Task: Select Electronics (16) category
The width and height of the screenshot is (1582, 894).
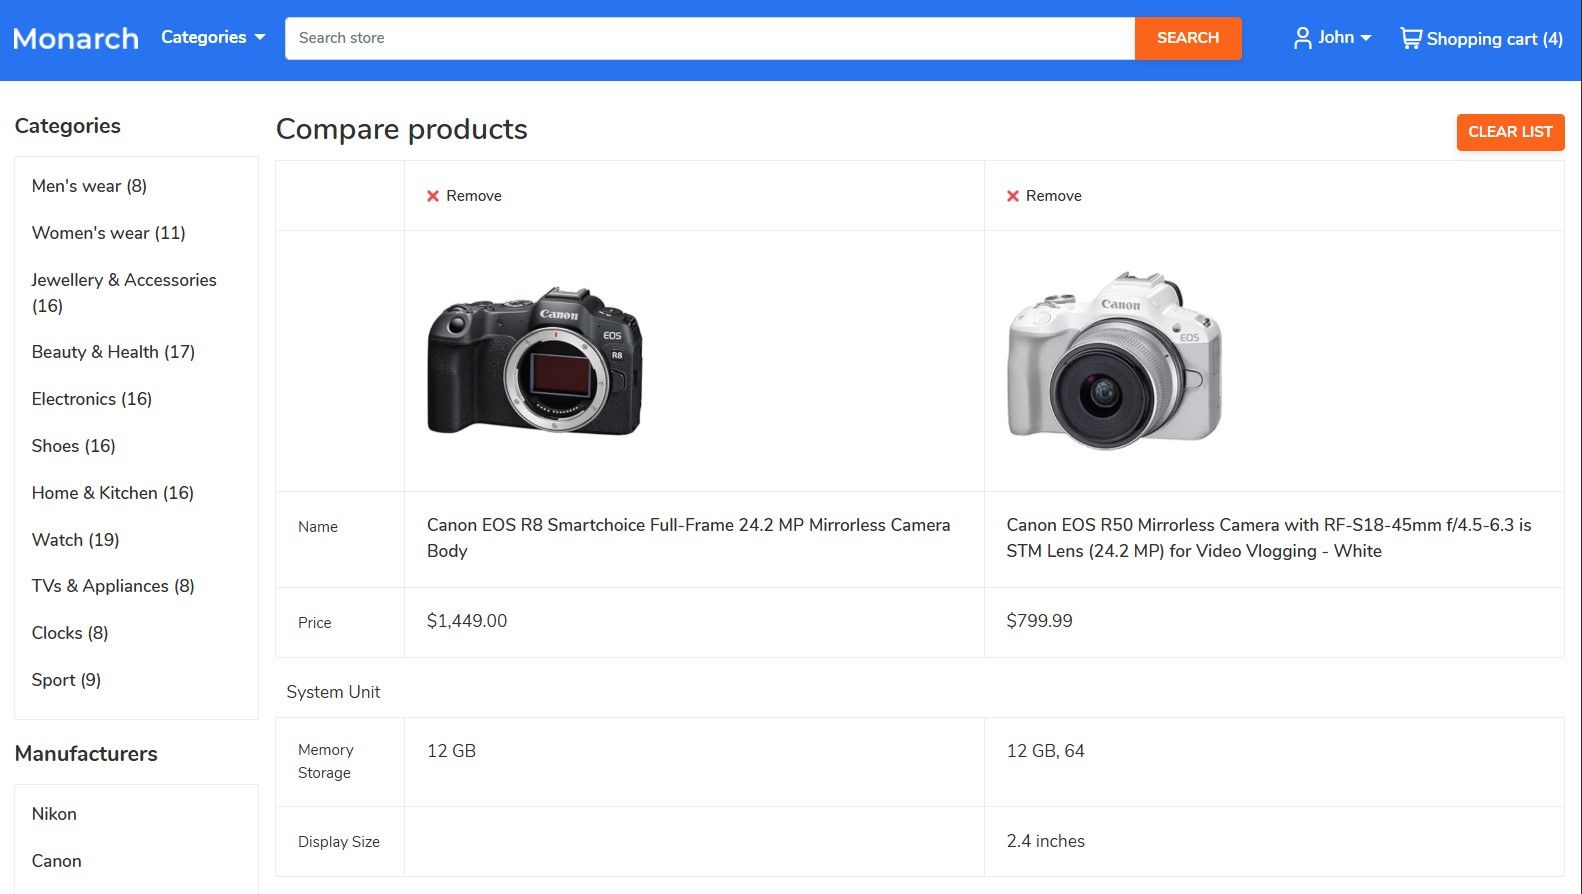Action: click(x=92, y=399)
